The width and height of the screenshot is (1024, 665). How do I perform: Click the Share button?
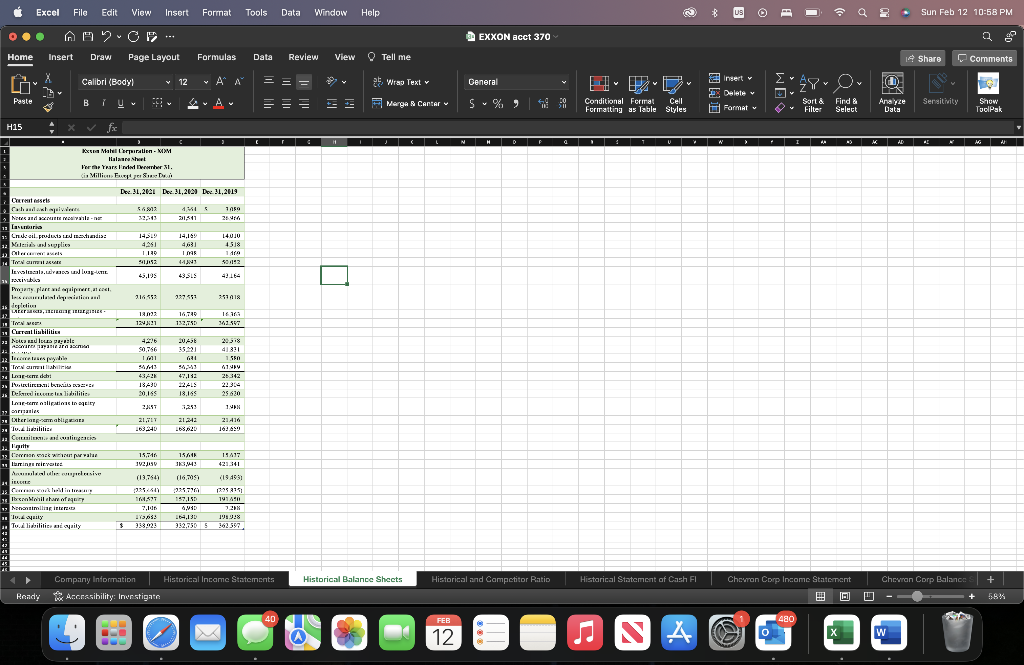pos(923,58)
